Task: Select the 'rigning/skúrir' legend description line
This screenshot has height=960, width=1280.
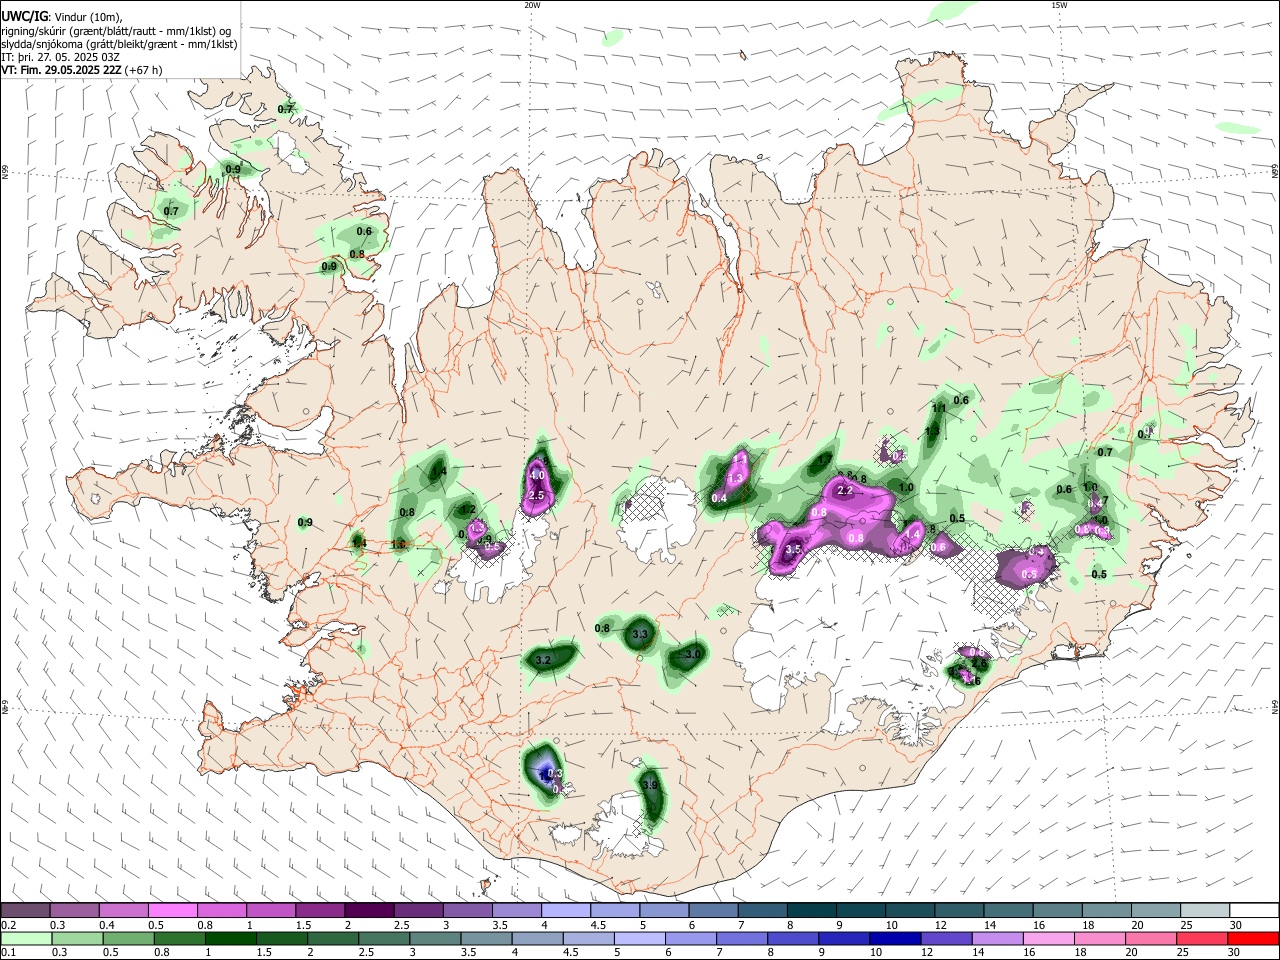Action: tap(116, 30)
